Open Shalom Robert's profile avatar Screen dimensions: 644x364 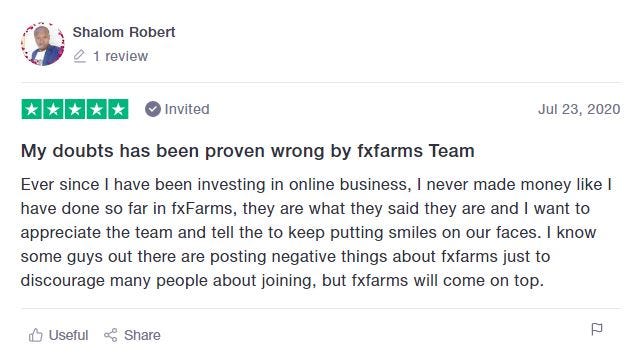[x=43, y=44]
